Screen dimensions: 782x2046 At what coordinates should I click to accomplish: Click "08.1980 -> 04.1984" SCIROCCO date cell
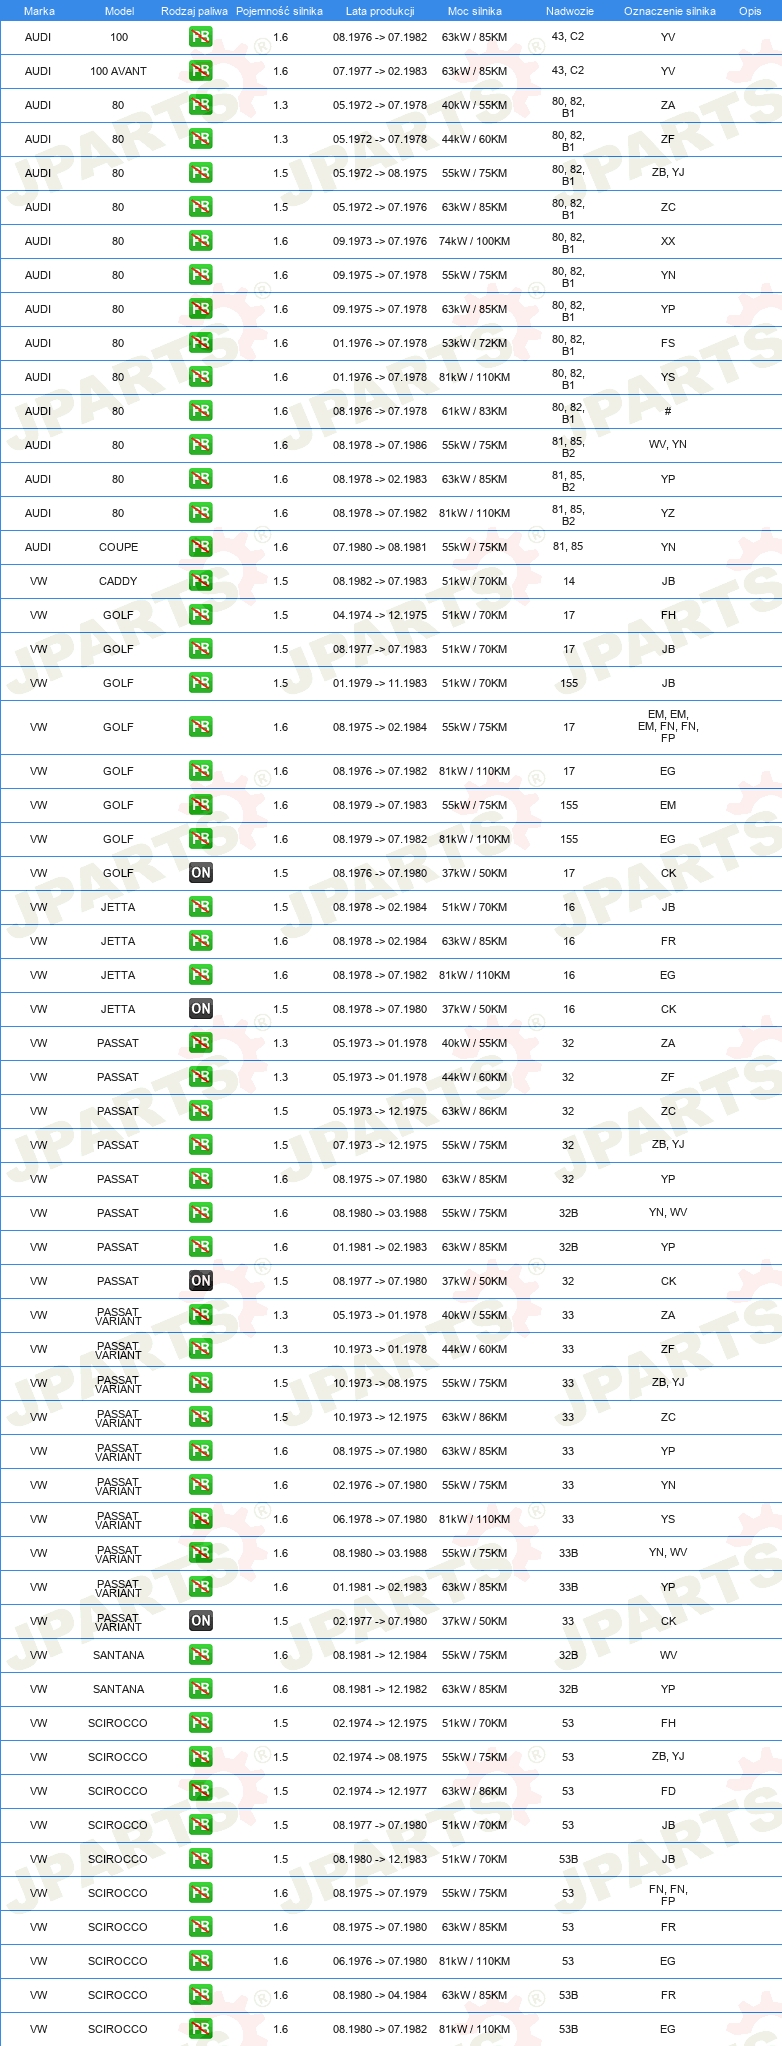(380, 1995)
